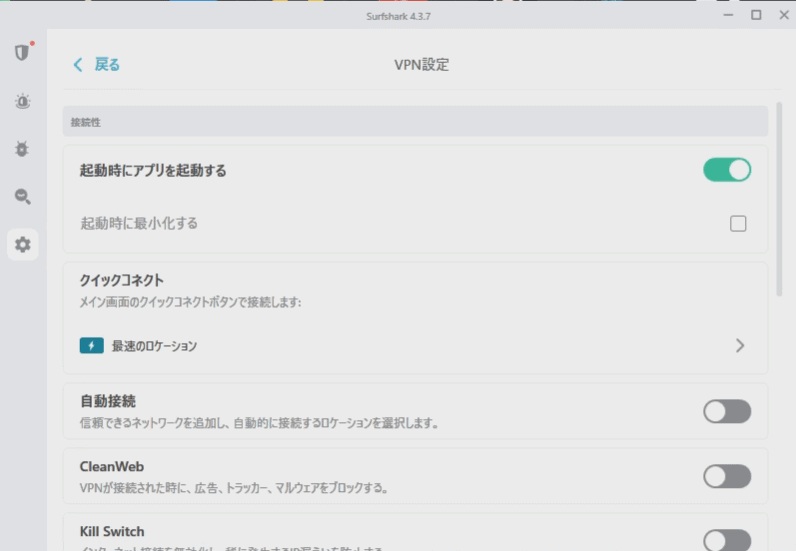
Task: Click the メイン画面のクイックコネクト description text
Action: pyautogui.click(x=190, y=302)
